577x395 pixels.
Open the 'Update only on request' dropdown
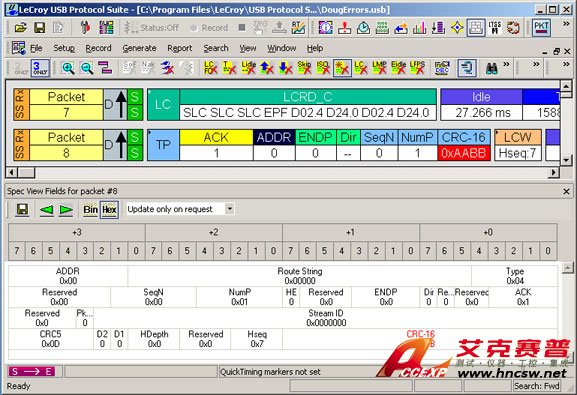click(x=229, y=209)
